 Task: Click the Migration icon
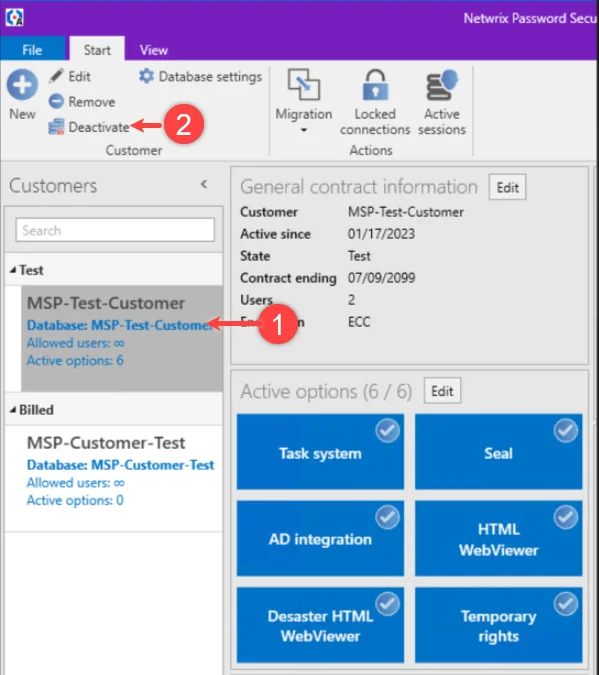(304, 84)
